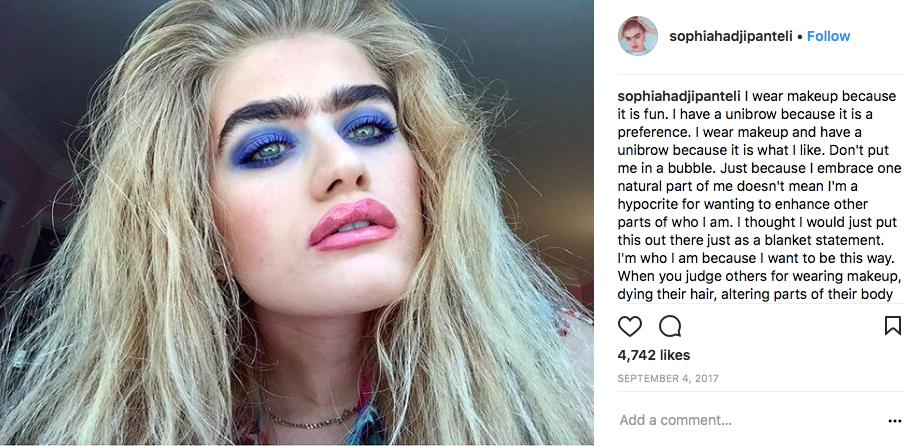The image size is (923, 446).
Task: Open comments via the speech bubble icon
Action: coord(670,326)
